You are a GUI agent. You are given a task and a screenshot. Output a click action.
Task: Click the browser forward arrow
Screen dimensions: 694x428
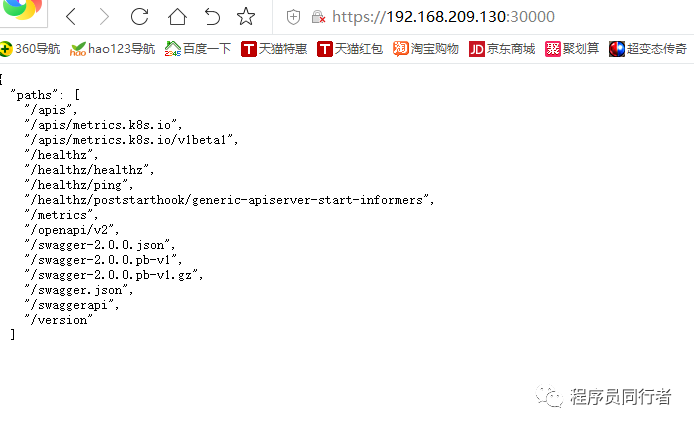104,17
